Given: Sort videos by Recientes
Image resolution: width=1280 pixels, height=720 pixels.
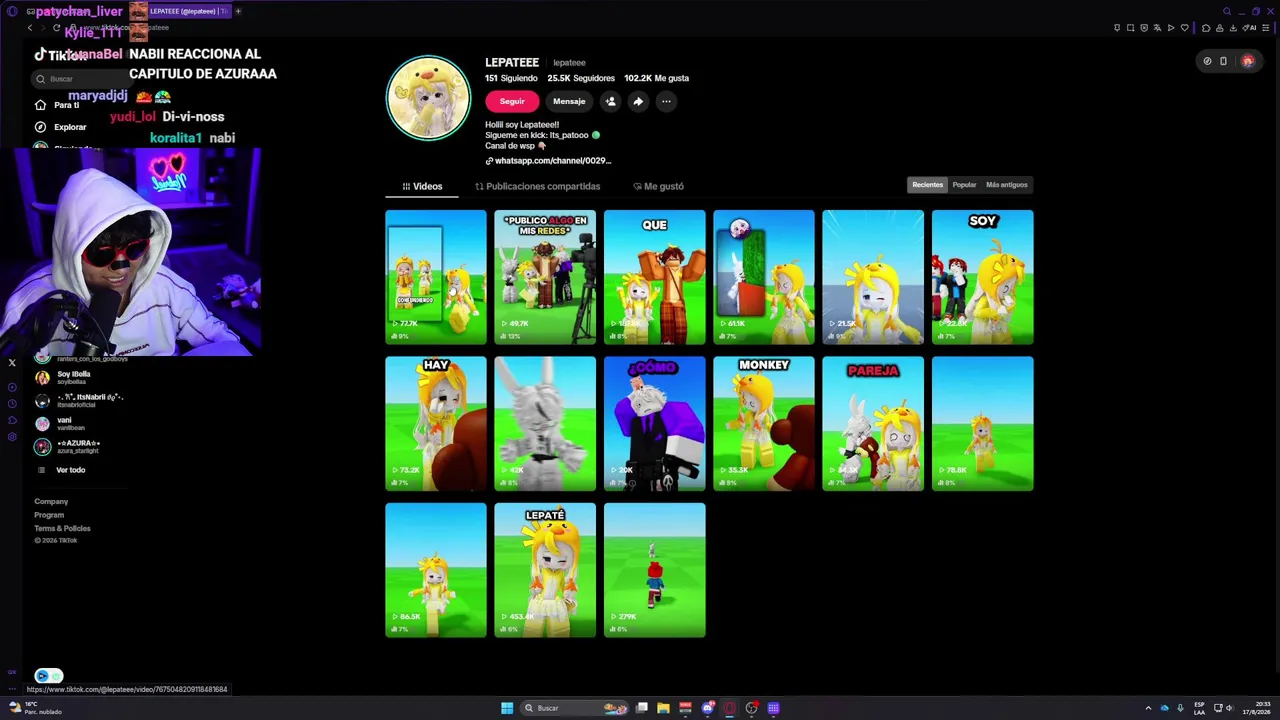Looking at the screenshot, I should pyautogui.click(x=927, y=185).
